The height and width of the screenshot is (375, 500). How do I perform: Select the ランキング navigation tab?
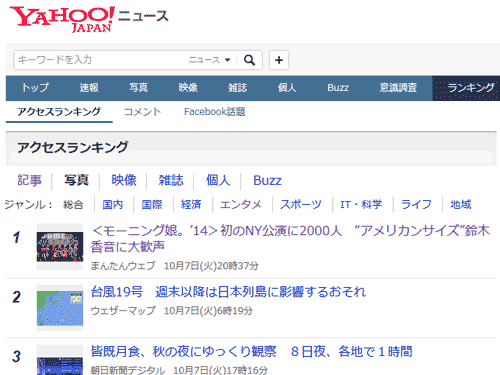[466, 88]
